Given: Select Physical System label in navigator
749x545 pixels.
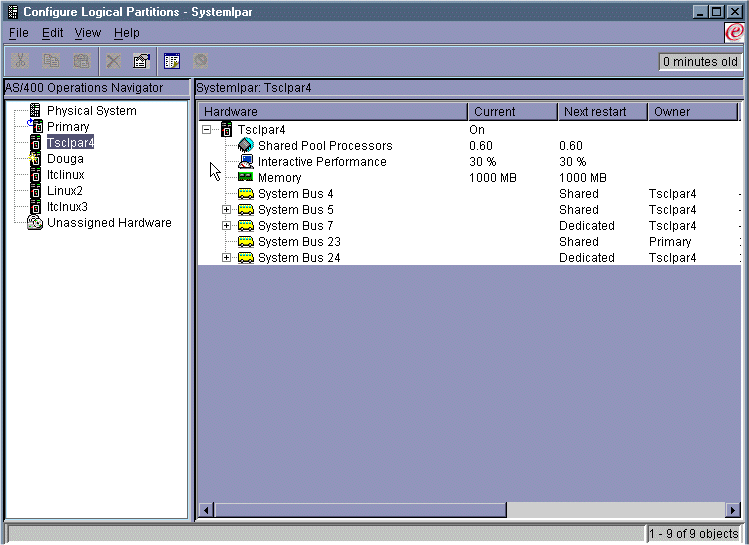Looking at the screenshot, I should tap(92, 110).
